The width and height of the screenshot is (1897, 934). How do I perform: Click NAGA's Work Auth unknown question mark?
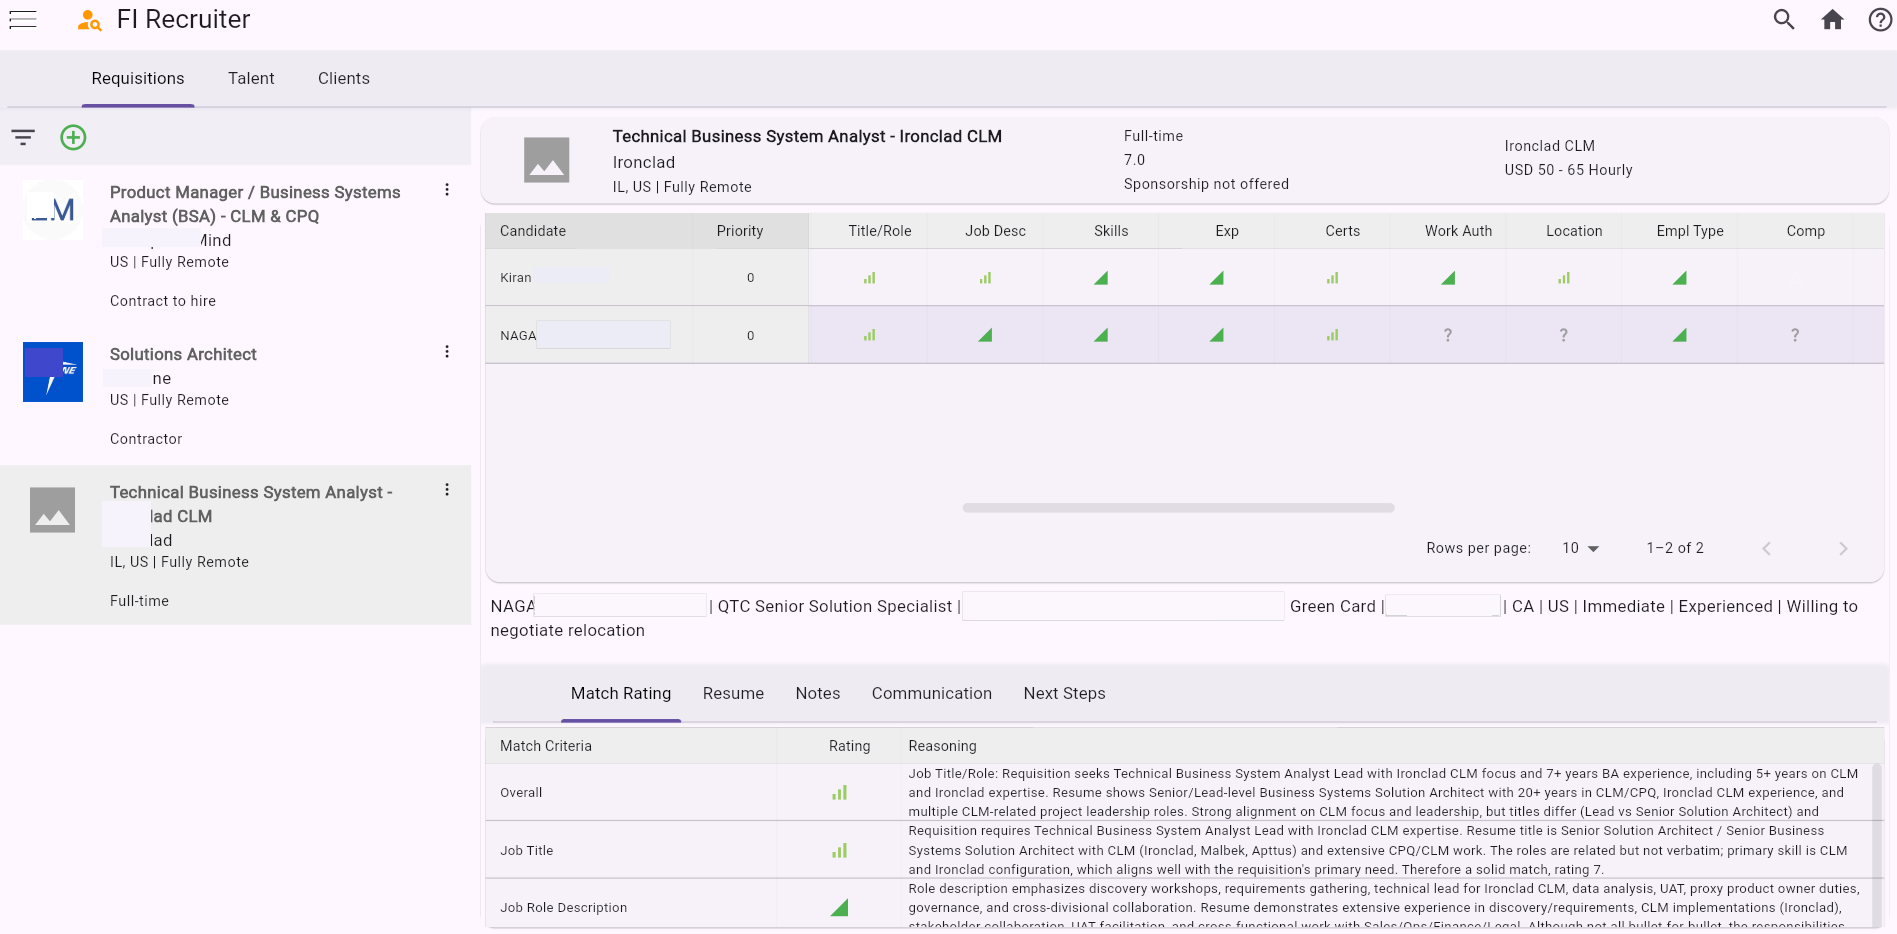[1448, 335]
